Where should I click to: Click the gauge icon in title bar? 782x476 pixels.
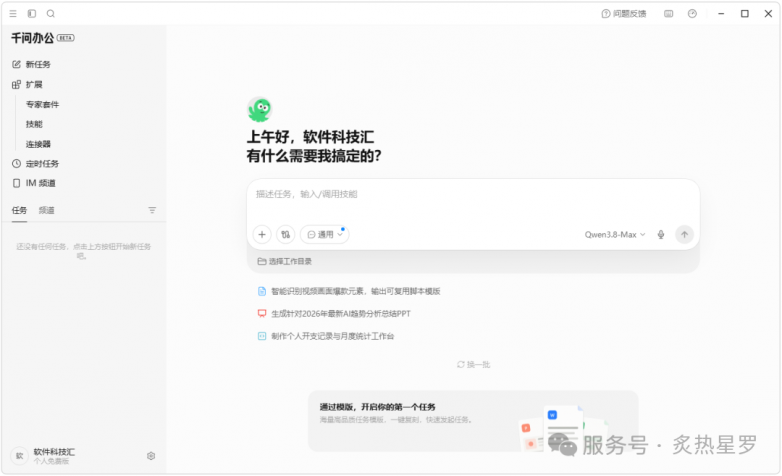pos(692,14)
